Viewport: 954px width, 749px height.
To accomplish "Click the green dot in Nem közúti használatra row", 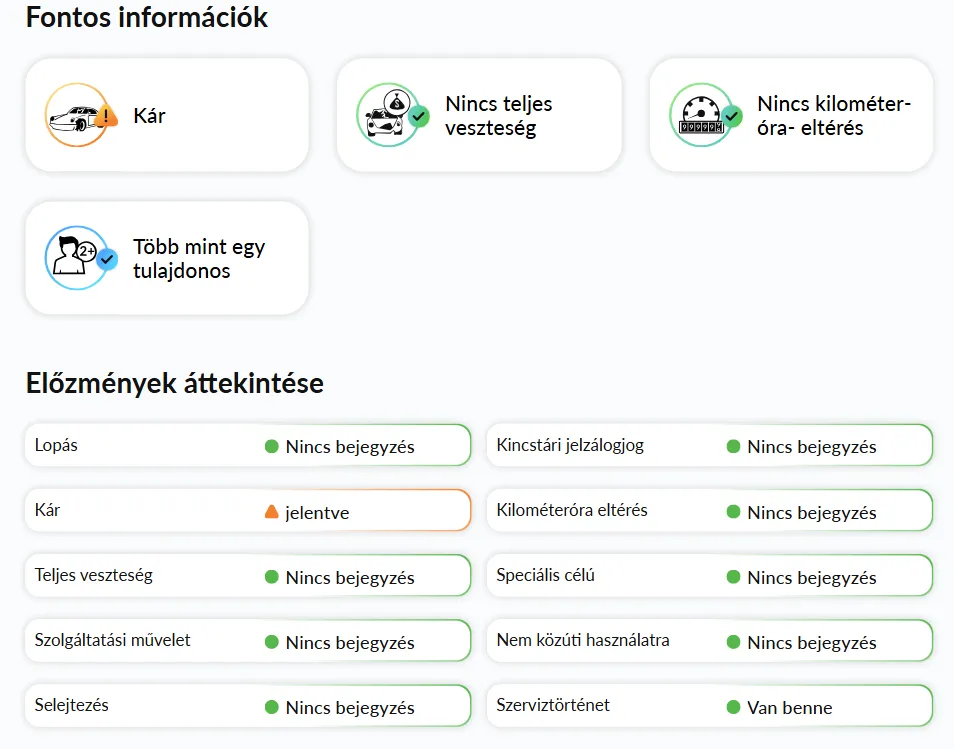I will point(734,642).
